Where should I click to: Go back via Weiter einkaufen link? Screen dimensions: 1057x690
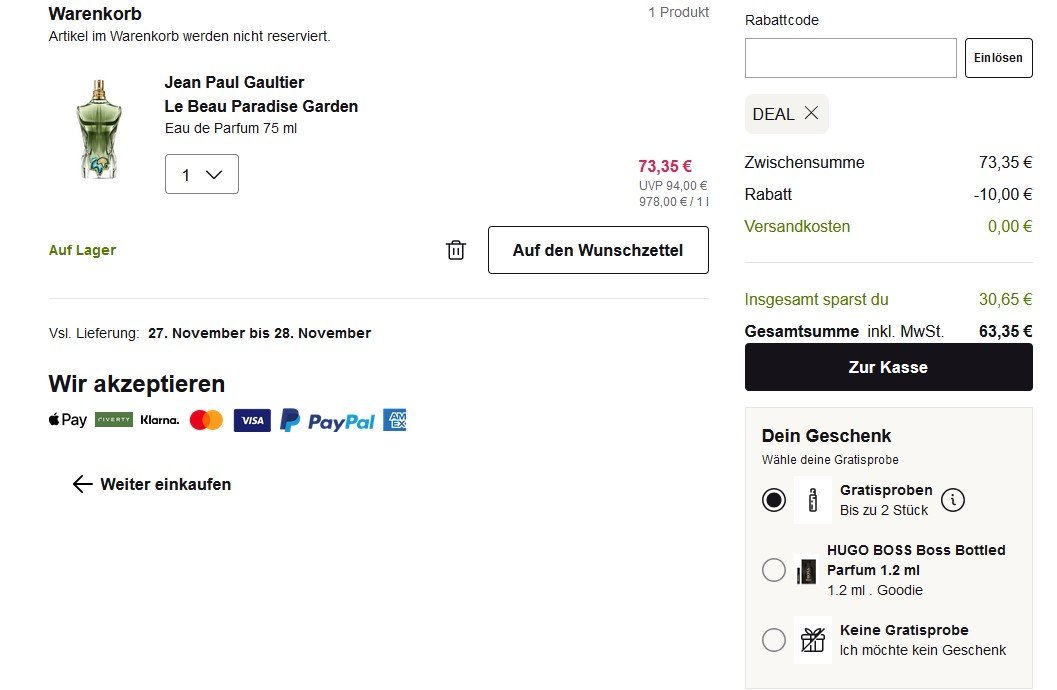coord(152,484)
